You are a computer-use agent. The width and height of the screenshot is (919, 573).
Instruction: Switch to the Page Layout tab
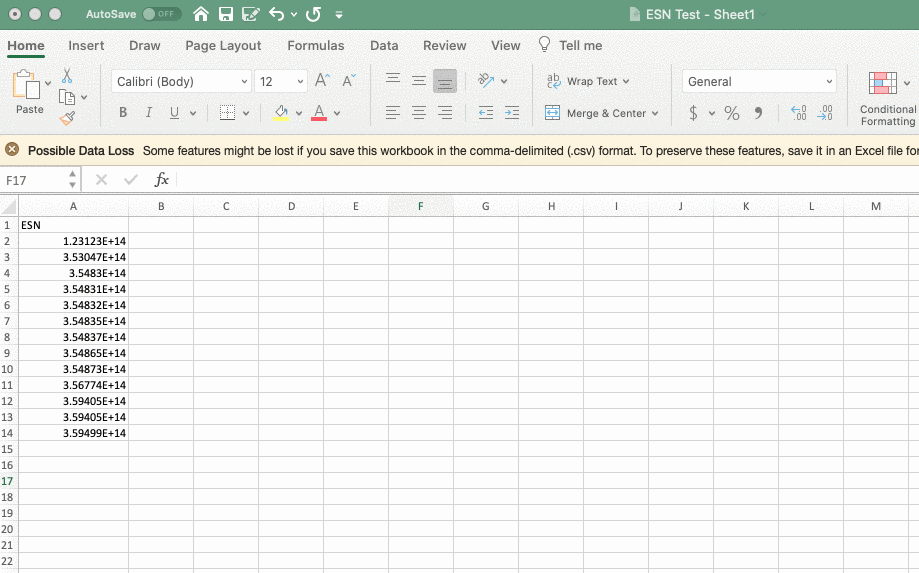coord(223,46)
